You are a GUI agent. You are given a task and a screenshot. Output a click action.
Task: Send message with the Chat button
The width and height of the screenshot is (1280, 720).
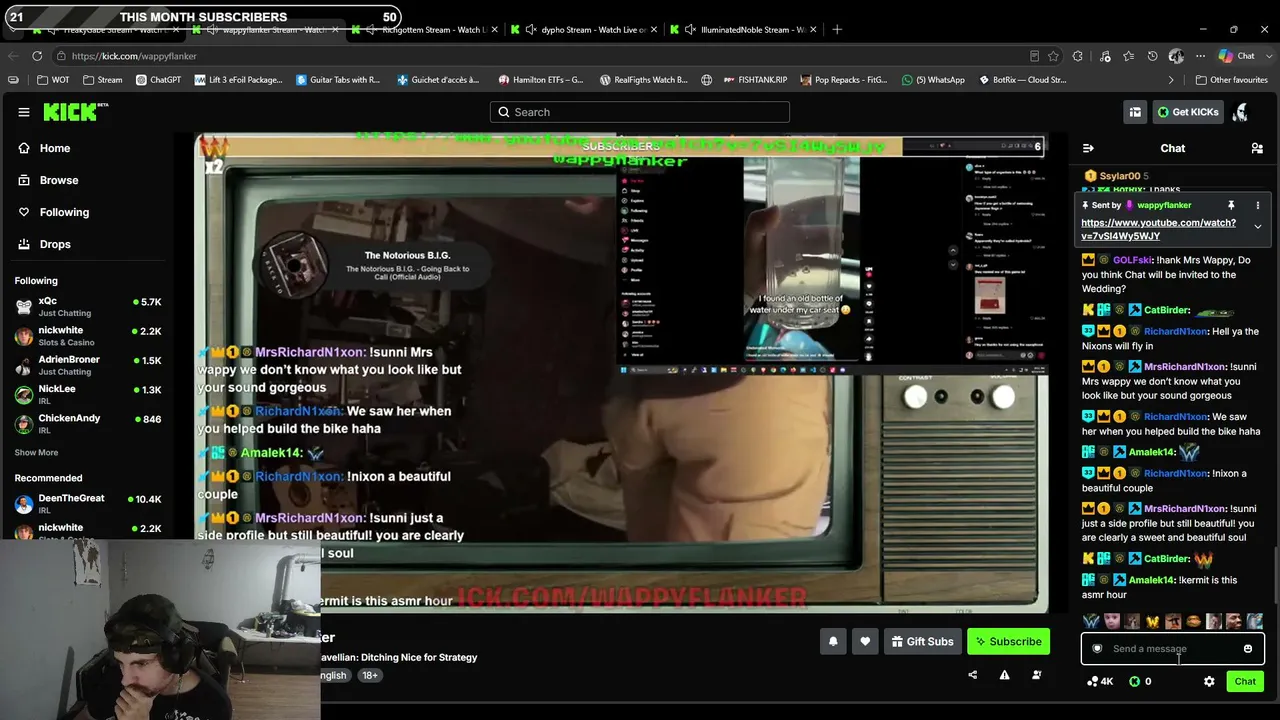tap(1245, 682)
